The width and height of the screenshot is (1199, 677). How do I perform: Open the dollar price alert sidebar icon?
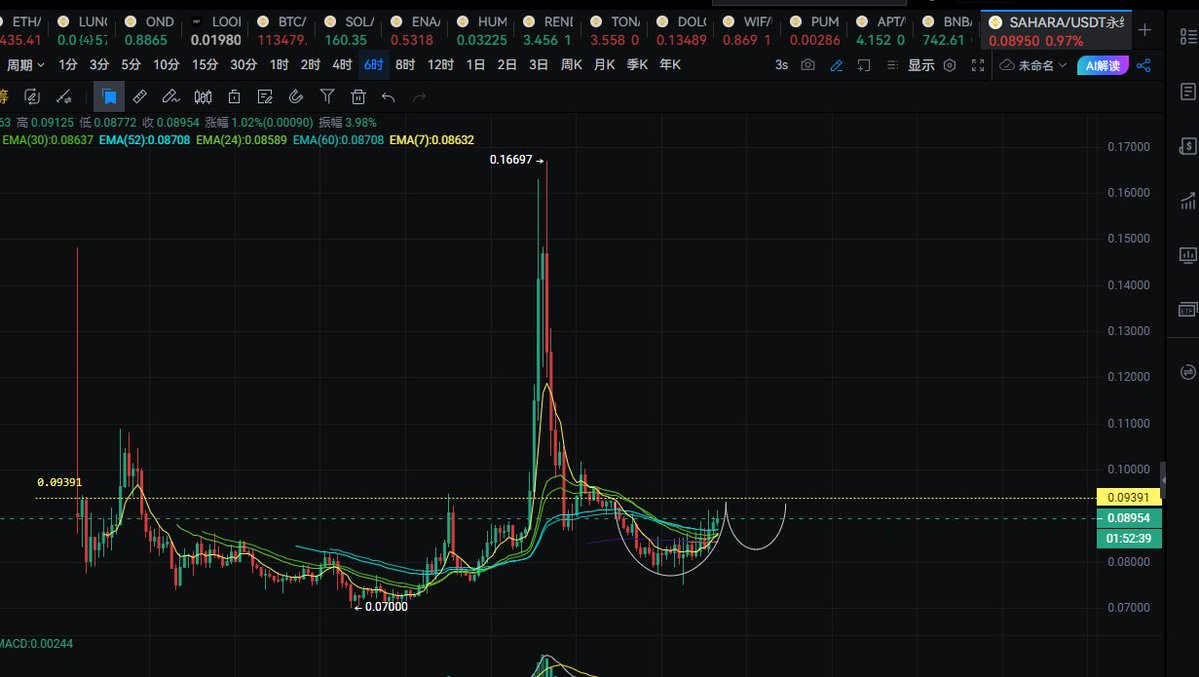1188,146
